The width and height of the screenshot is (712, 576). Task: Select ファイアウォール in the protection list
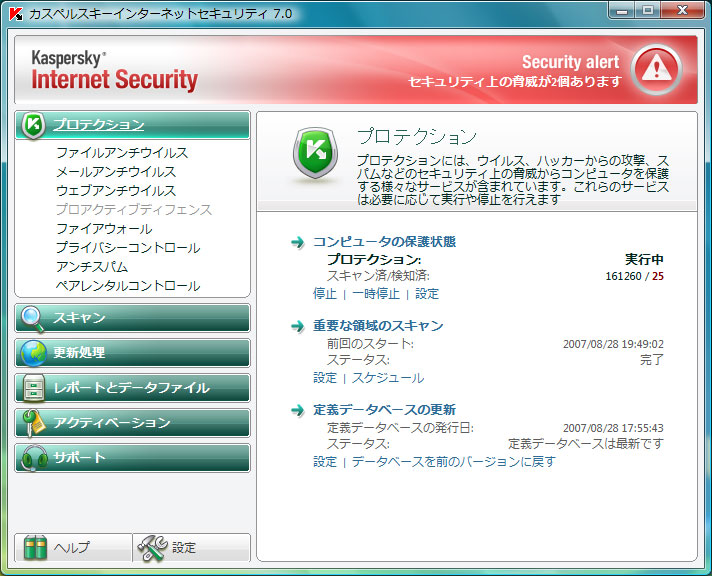(104, 228)
